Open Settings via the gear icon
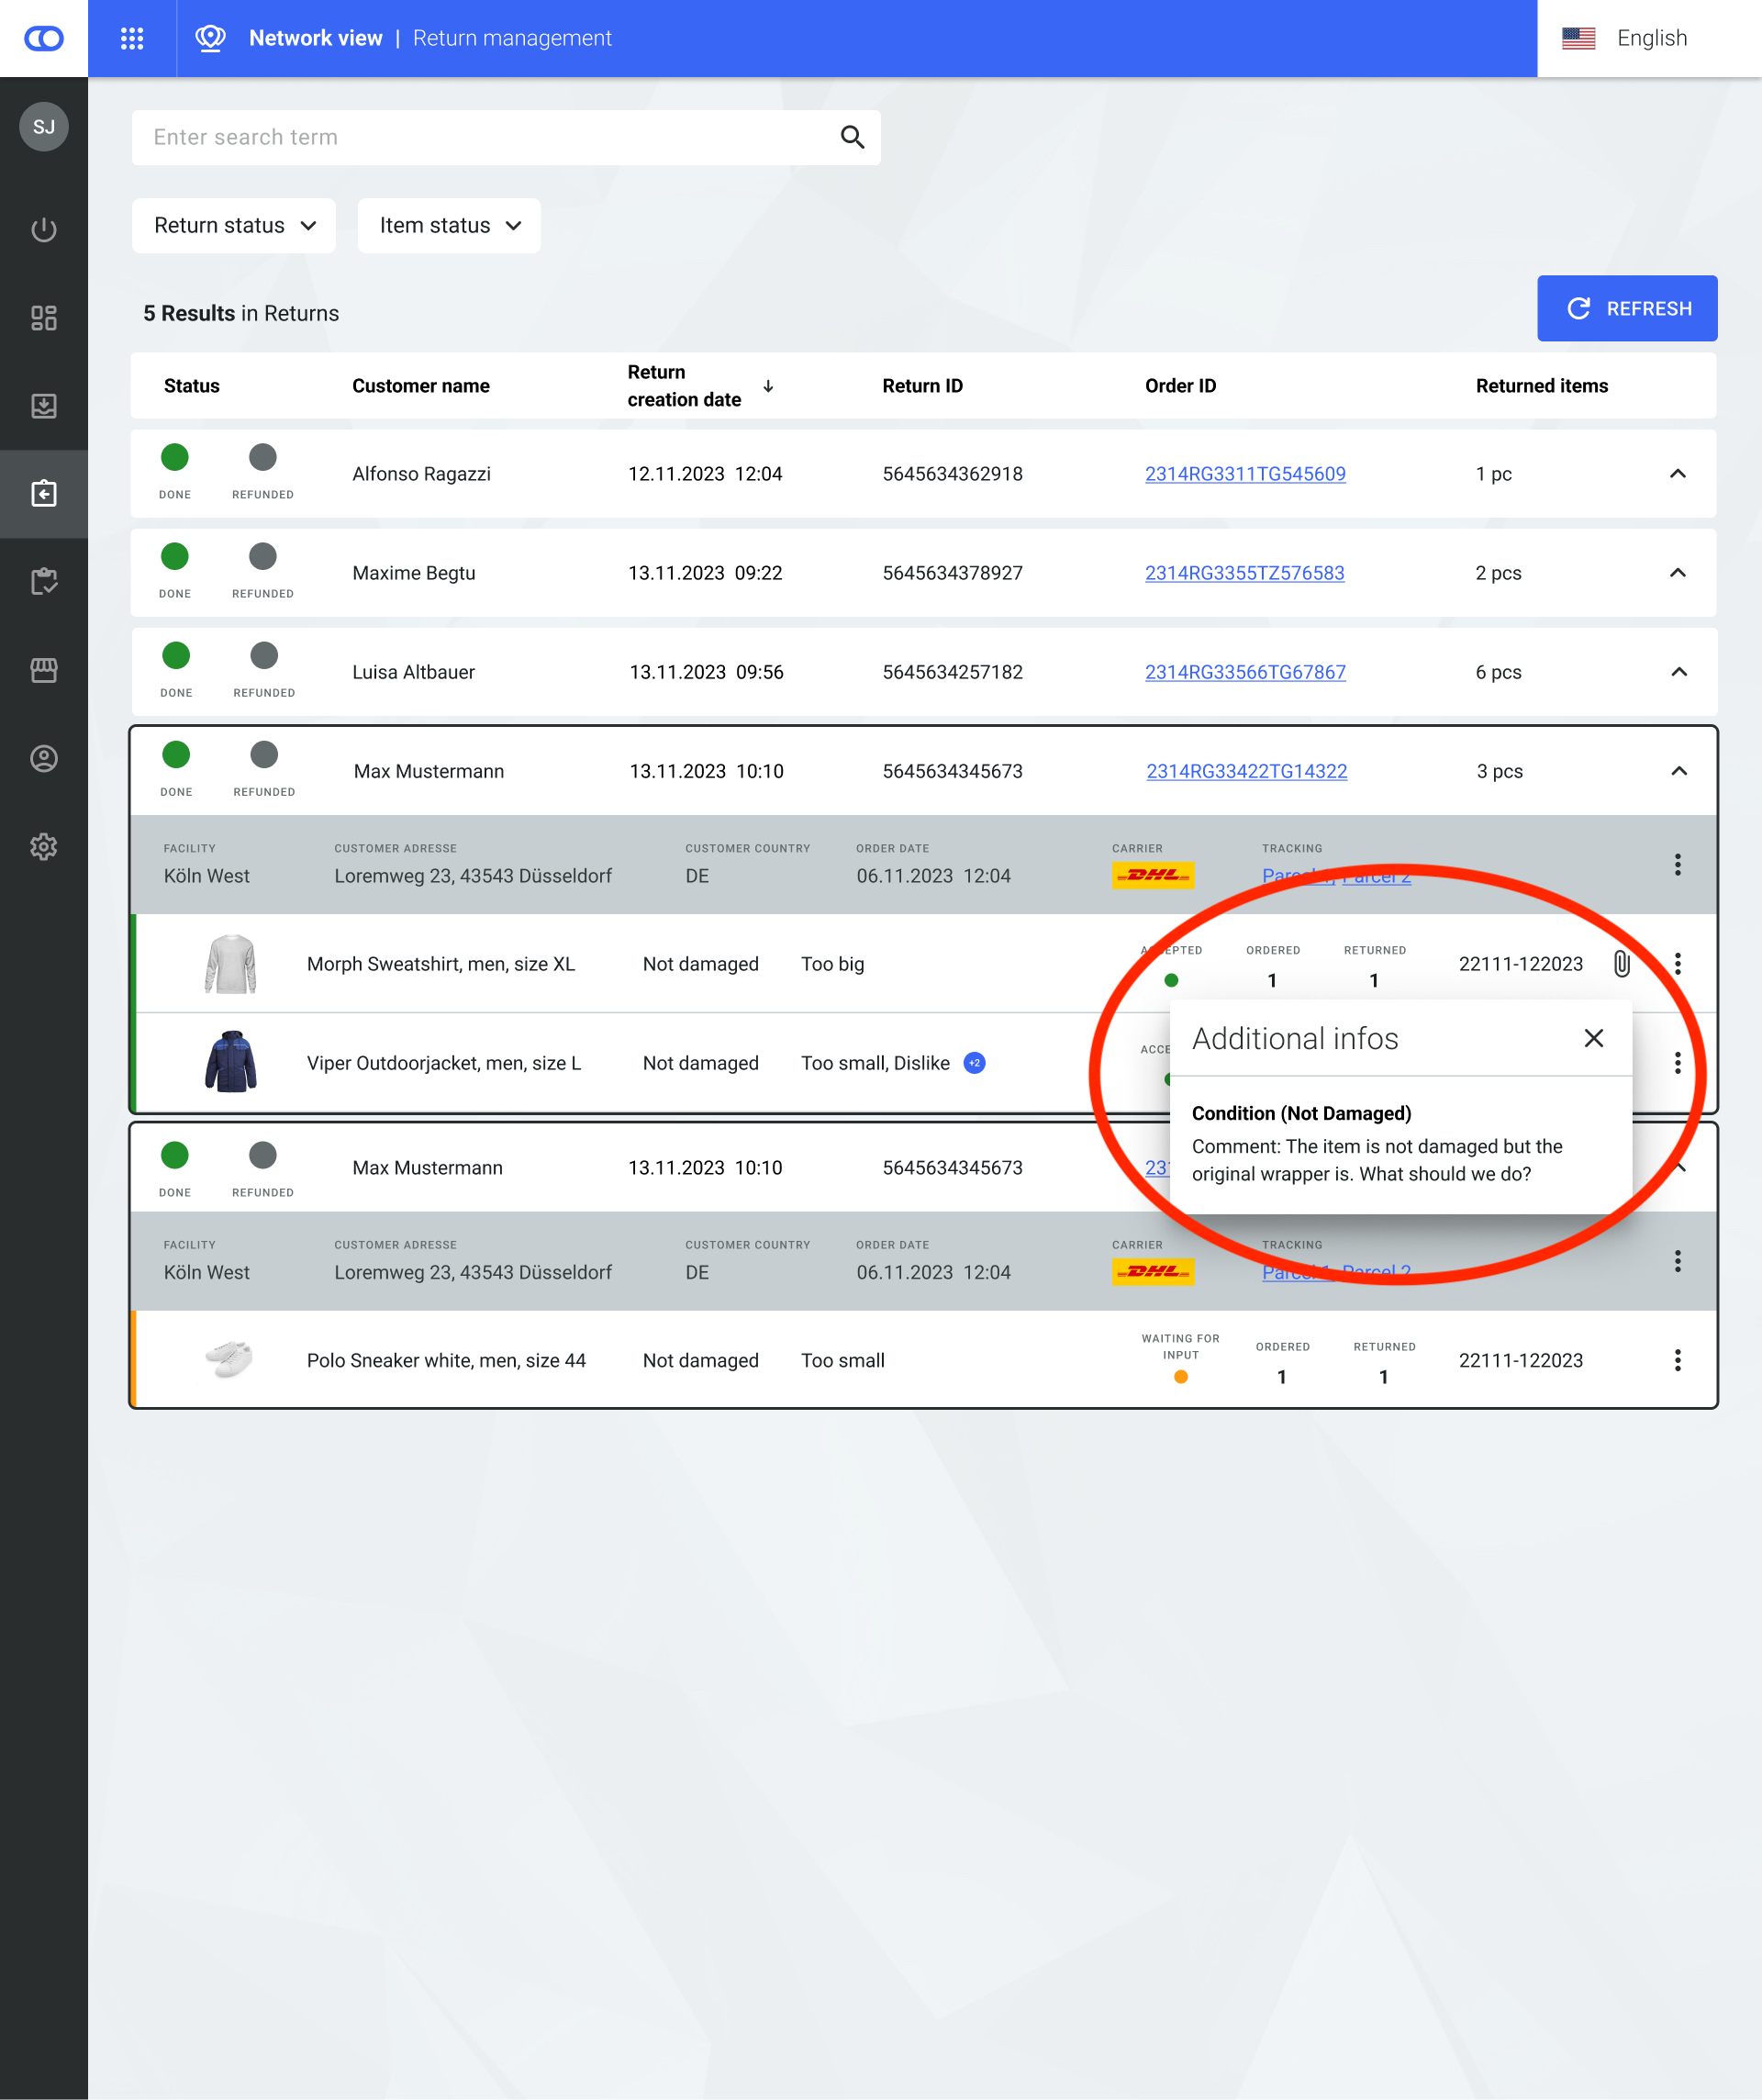Image resolution: width=1762 pixels, height=2100 pixels. 43,846
